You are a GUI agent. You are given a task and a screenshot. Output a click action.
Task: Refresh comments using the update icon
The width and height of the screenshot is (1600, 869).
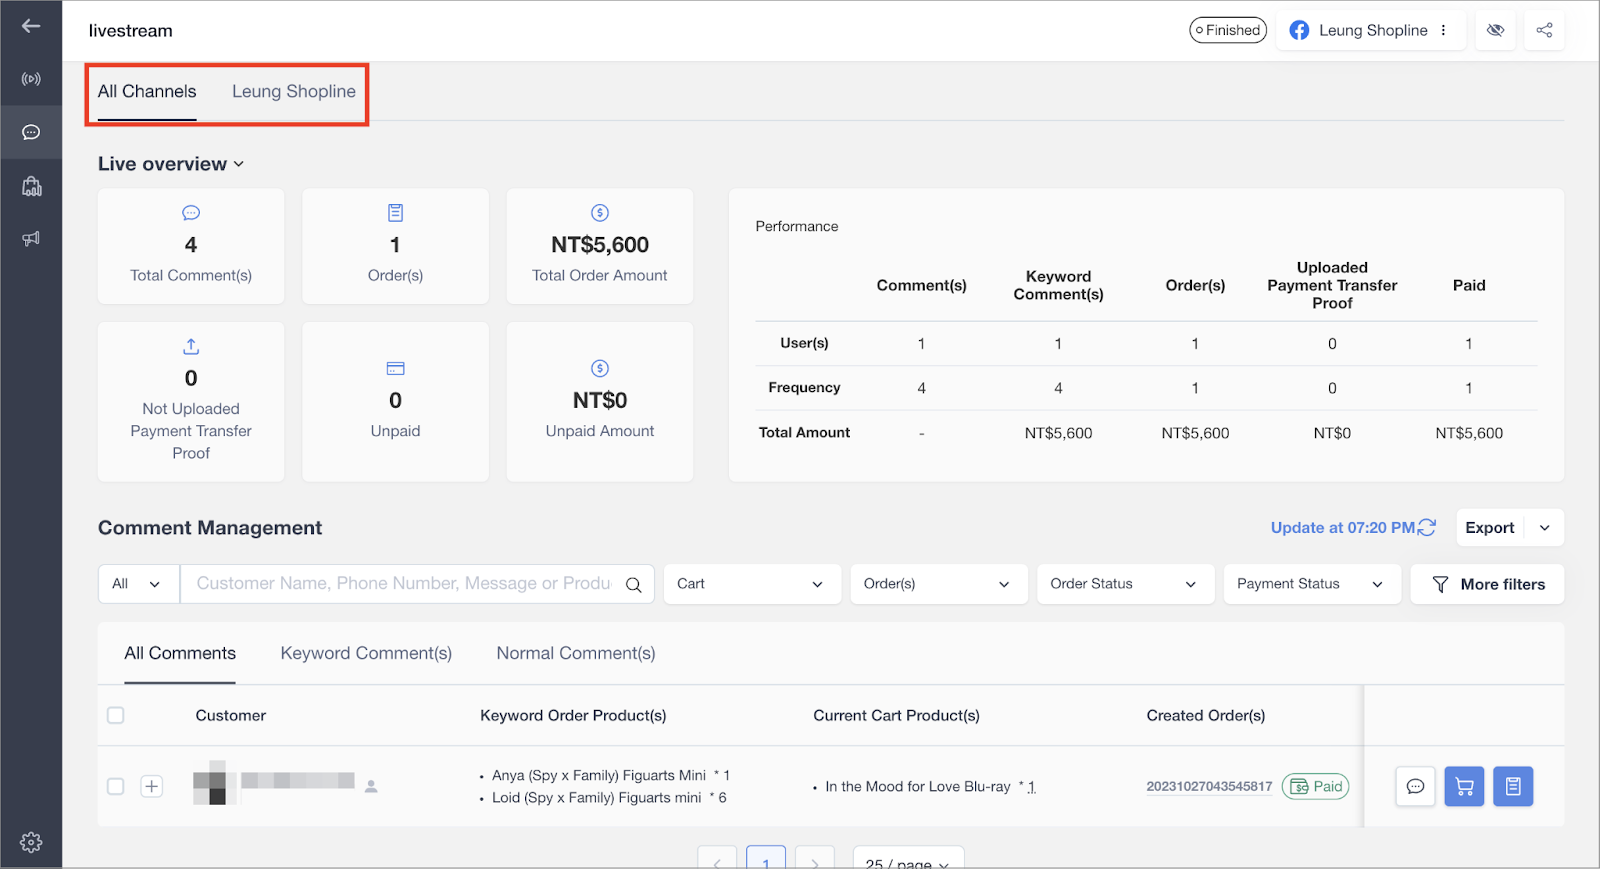[1427, 527]
